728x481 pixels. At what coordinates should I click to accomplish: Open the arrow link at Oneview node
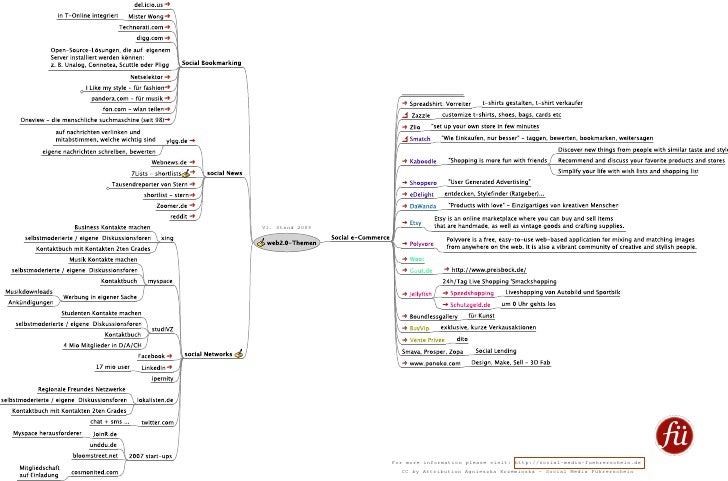(167, 119)
